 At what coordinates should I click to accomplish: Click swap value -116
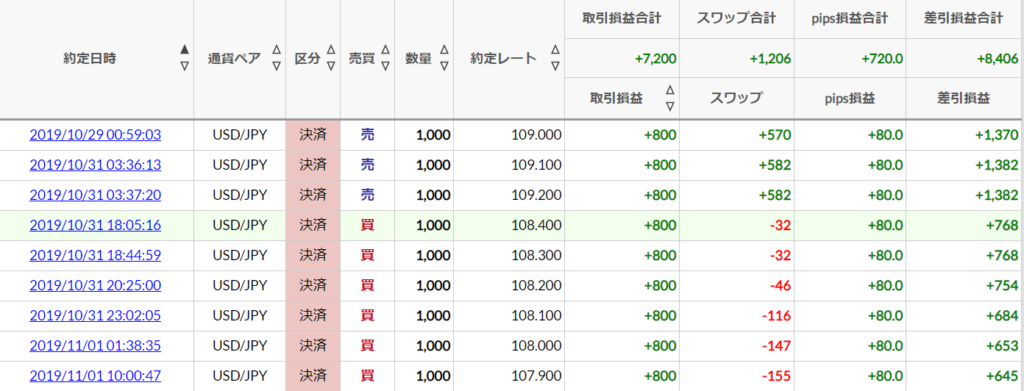click(x=776, y=315)
